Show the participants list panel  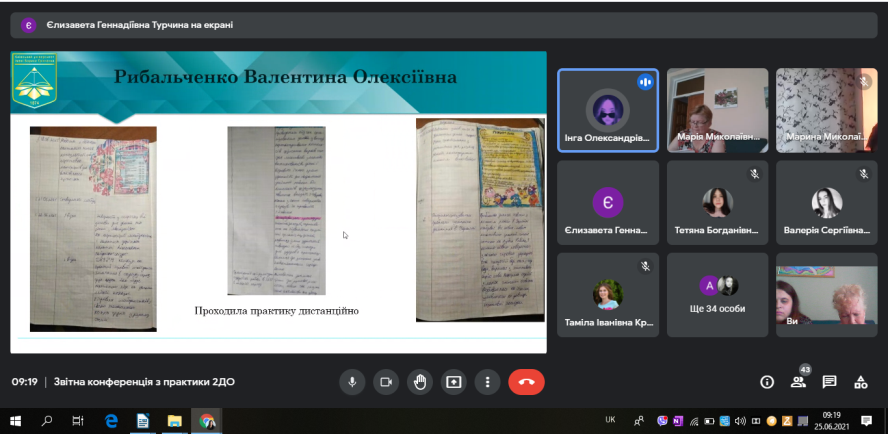click(x=798, y=382)
